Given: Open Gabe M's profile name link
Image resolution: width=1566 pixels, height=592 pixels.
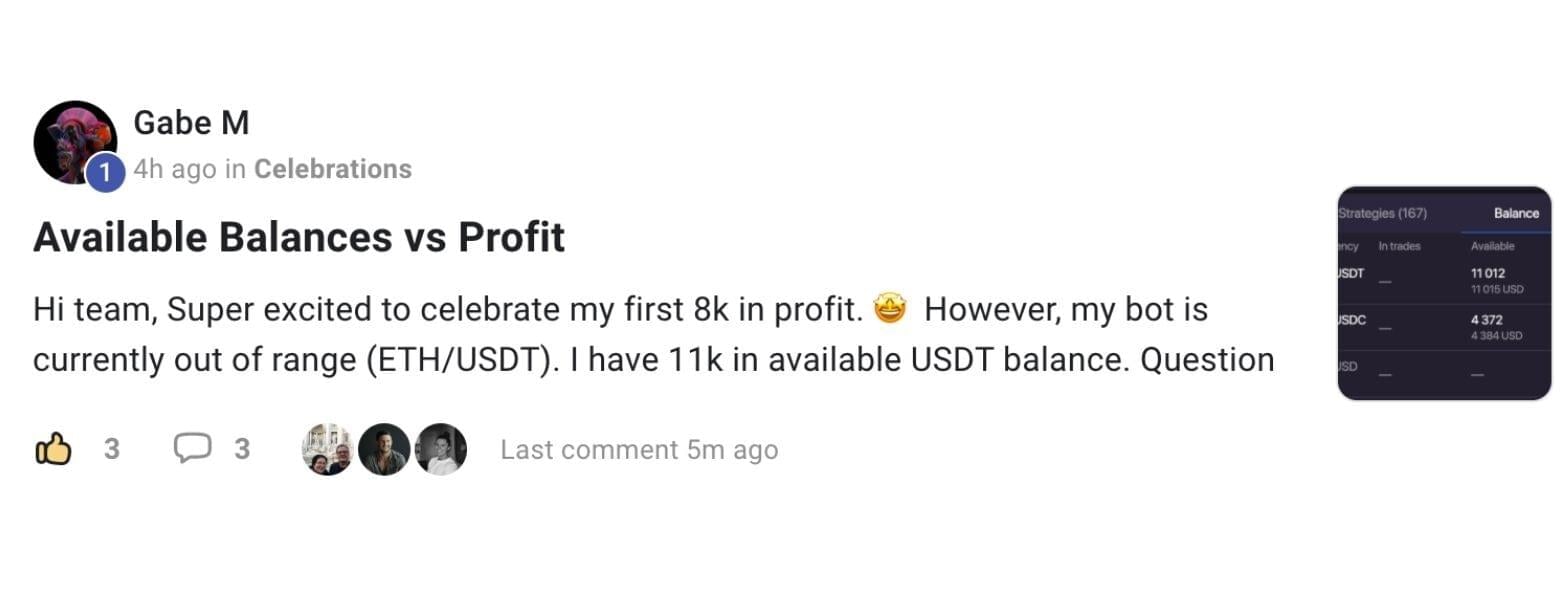Looking at the screenshot, I should pyautogui.click(x=191, y=123).
